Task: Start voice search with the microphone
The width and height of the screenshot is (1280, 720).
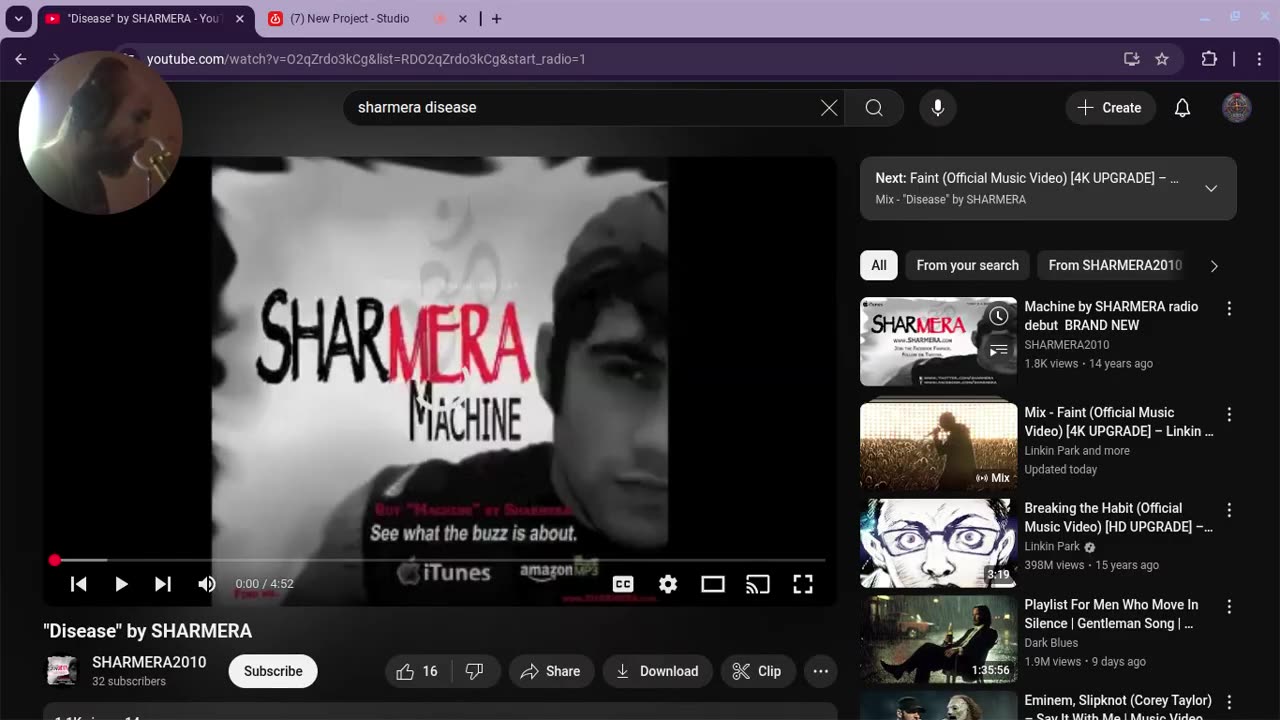Action: point(938,107)
